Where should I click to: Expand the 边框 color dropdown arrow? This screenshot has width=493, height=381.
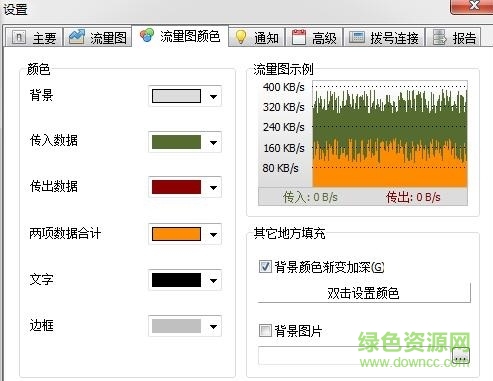coord(213,326)
